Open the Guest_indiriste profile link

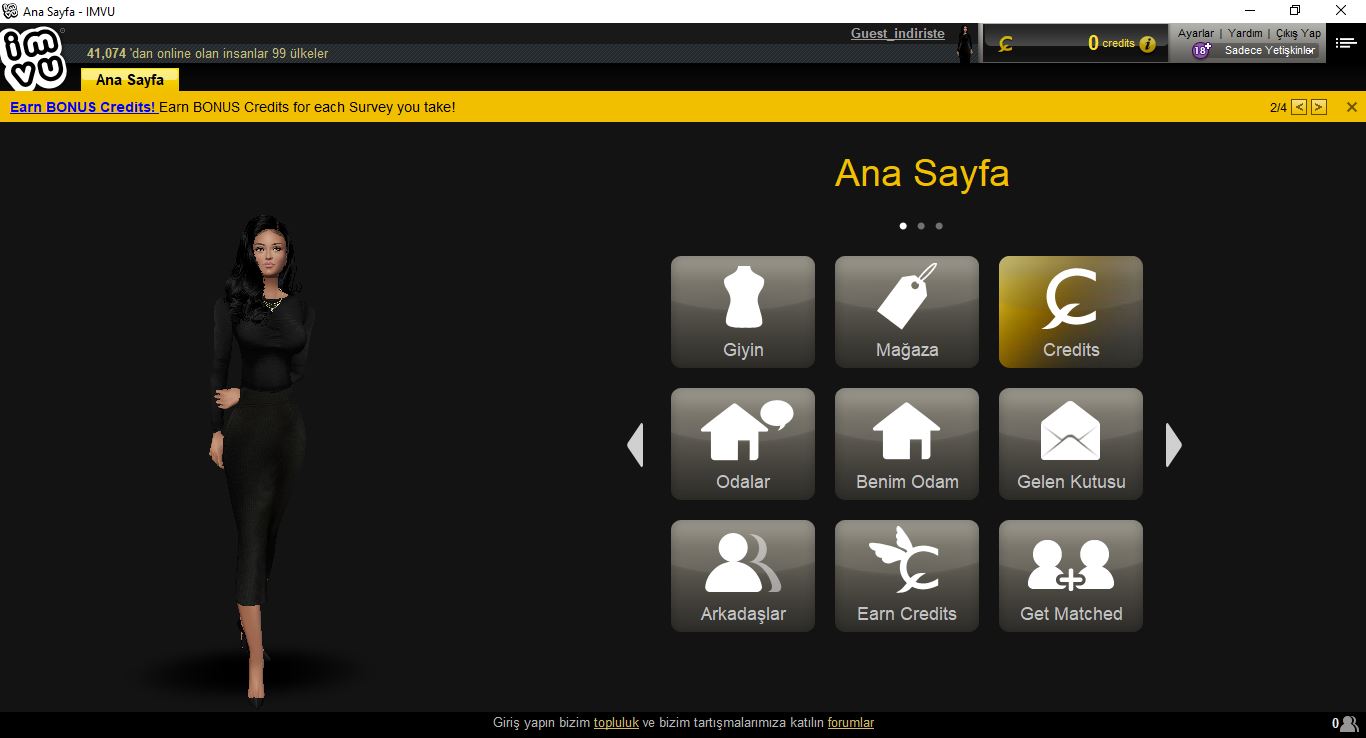(898, 33)
